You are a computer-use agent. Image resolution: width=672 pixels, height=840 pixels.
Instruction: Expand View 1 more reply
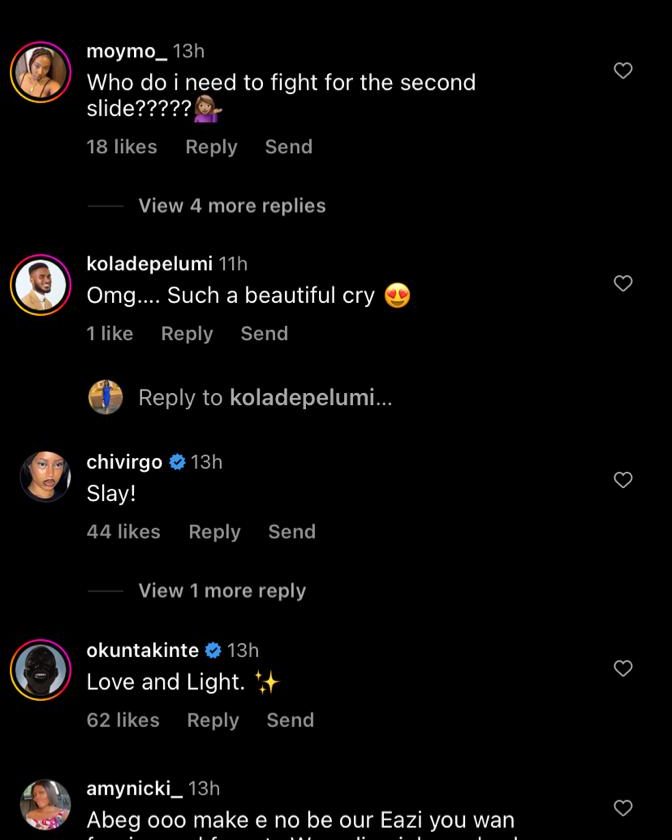[222, 591]
